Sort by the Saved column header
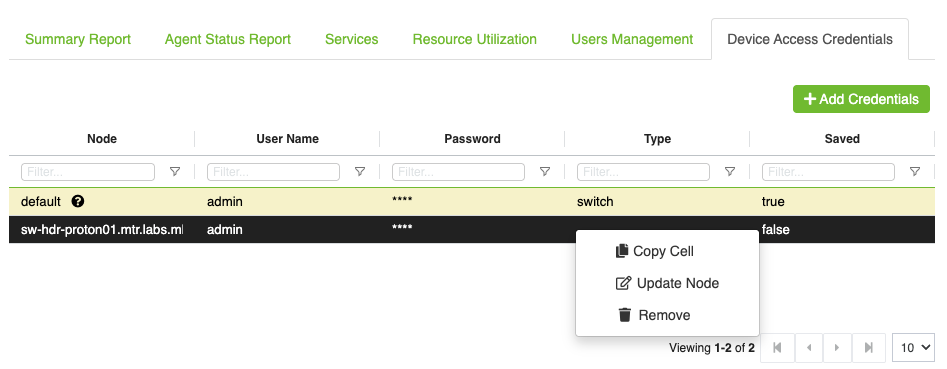Screen dimensions: 947x369 (842, 139)
